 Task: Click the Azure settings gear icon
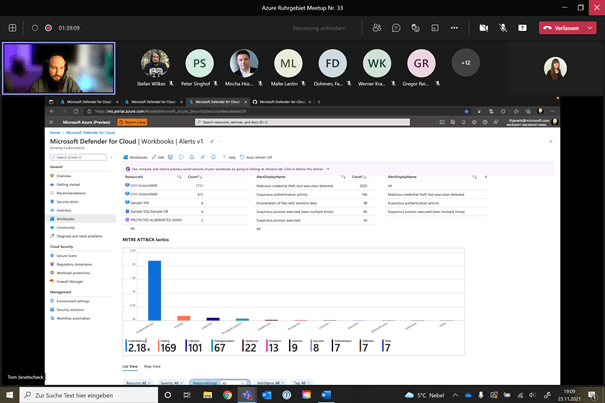coord(474,122)
